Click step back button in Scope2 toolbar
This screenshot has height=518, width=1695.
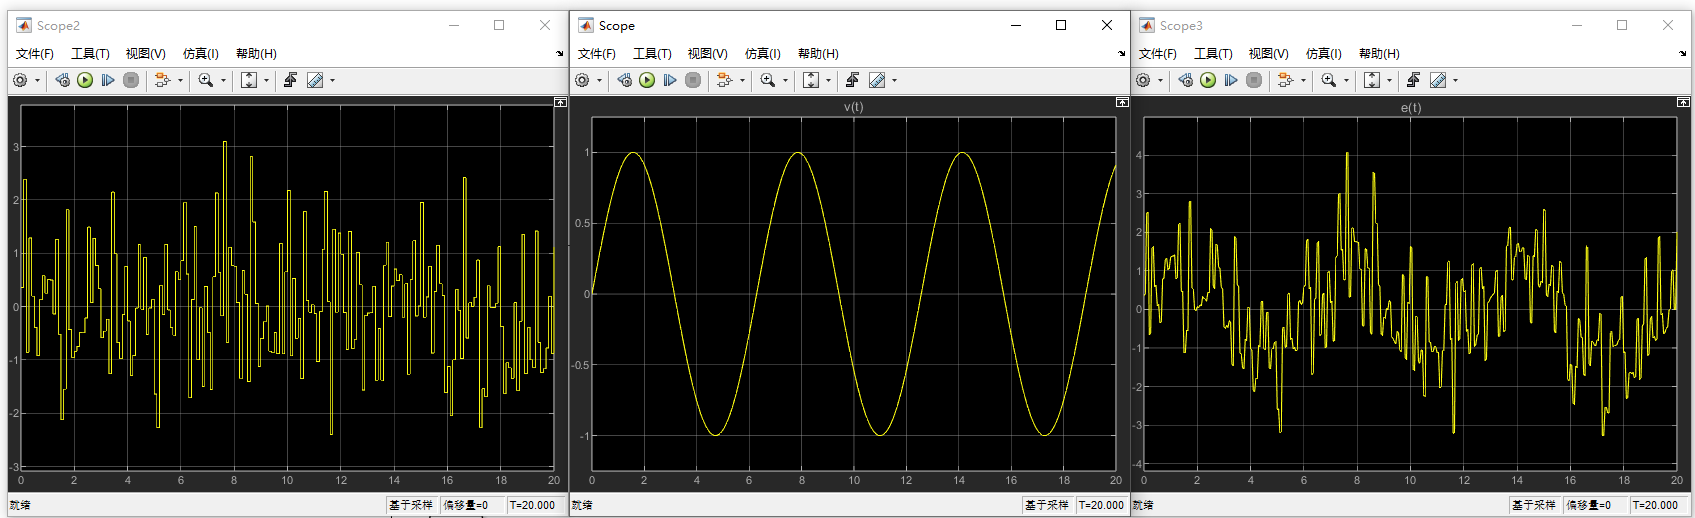pos(62,80)
